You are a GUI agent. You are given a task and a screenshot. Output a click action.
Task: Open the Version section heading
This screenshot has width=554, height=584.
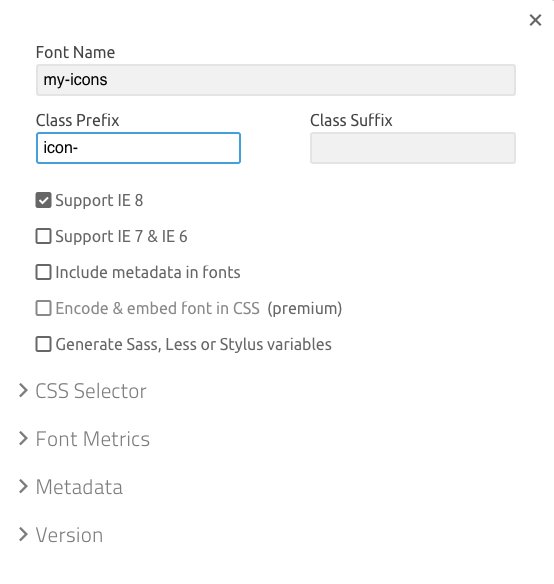pos(69,535)
